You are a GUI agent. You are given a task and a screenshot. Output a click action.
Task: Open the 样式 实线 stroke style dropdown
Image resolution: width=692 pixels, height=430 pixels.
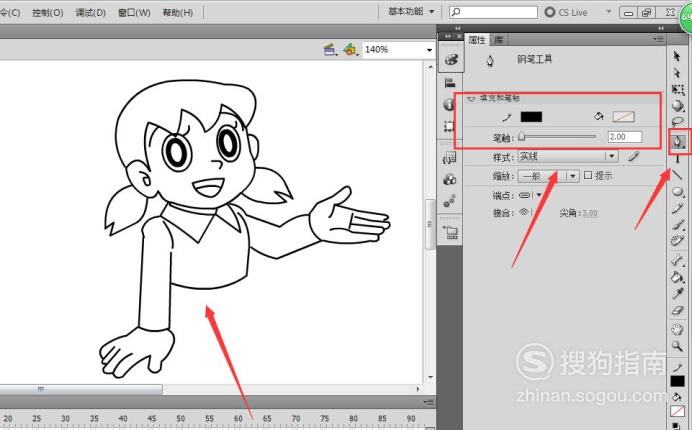568,156
